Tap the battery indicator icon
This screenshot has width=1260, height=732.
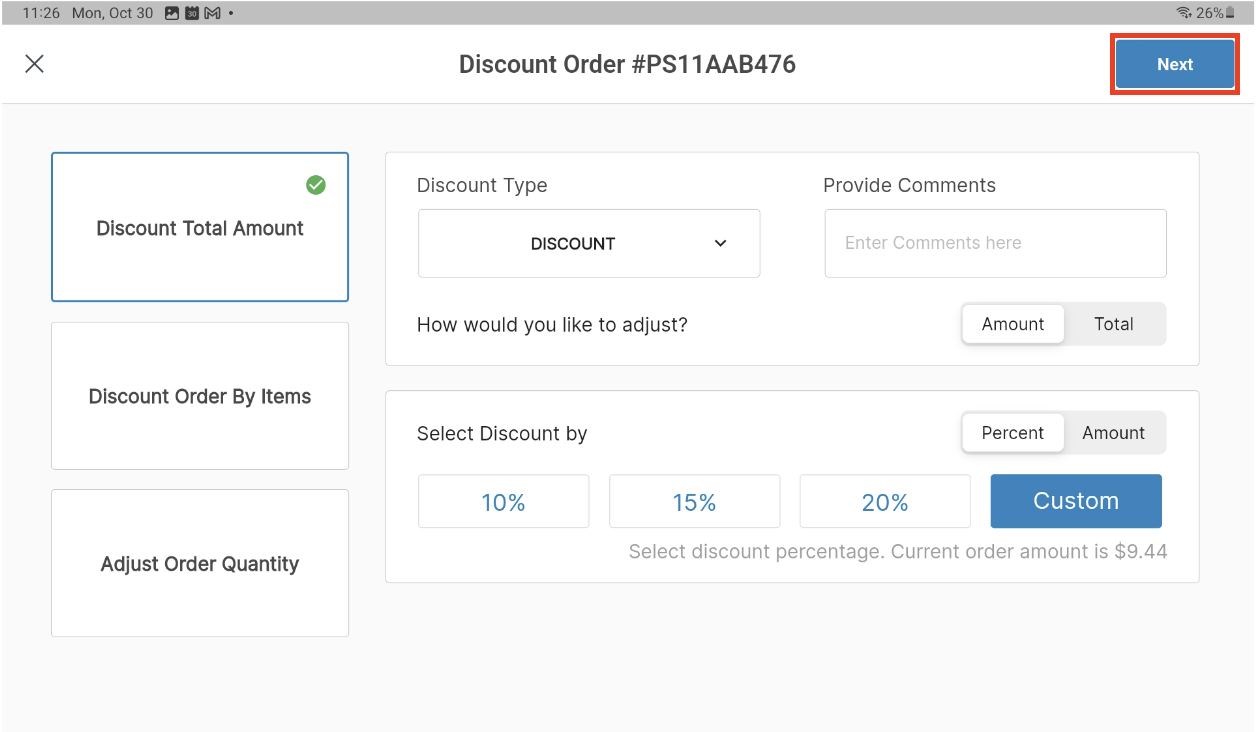pos(1231,13)
